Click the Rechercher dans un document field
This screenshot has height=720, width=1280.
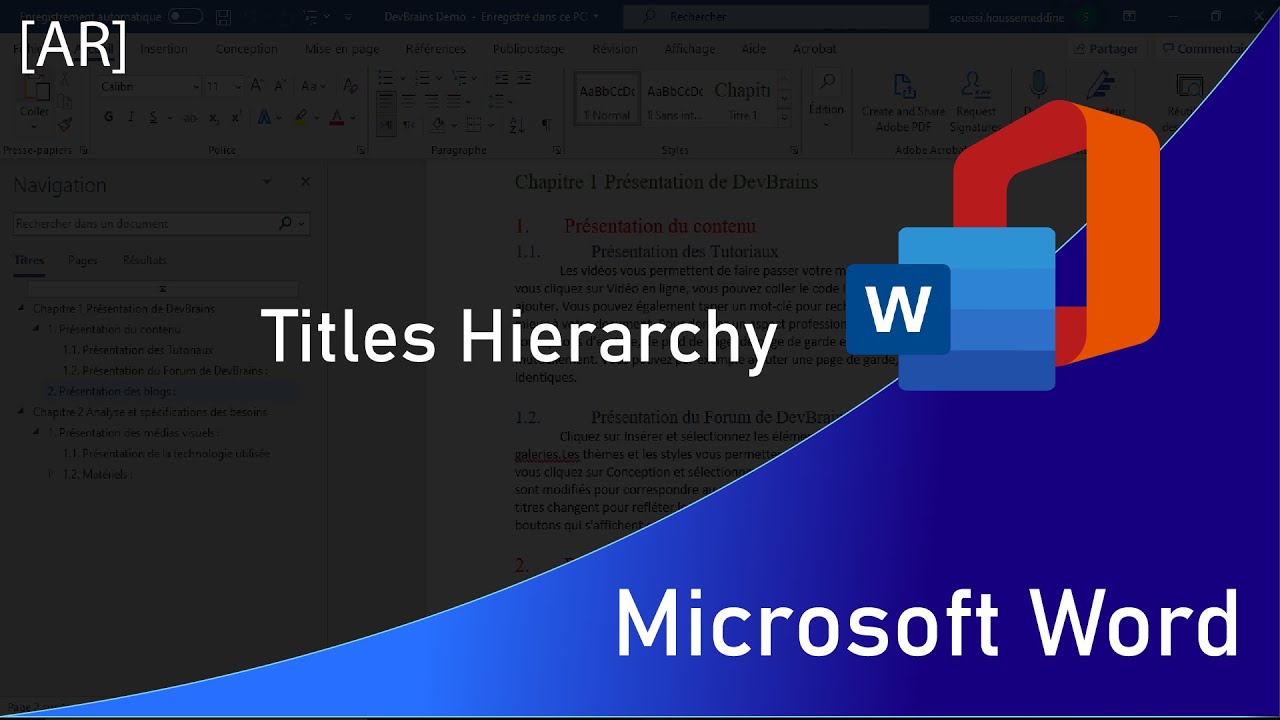tap(161, 224)
